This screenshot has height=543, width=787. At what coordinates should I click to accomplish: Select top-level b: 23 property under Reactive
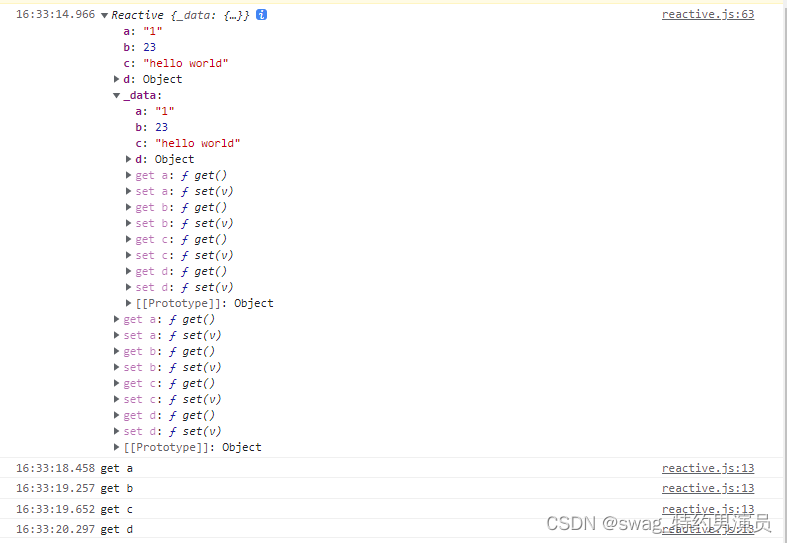(140, 48)
